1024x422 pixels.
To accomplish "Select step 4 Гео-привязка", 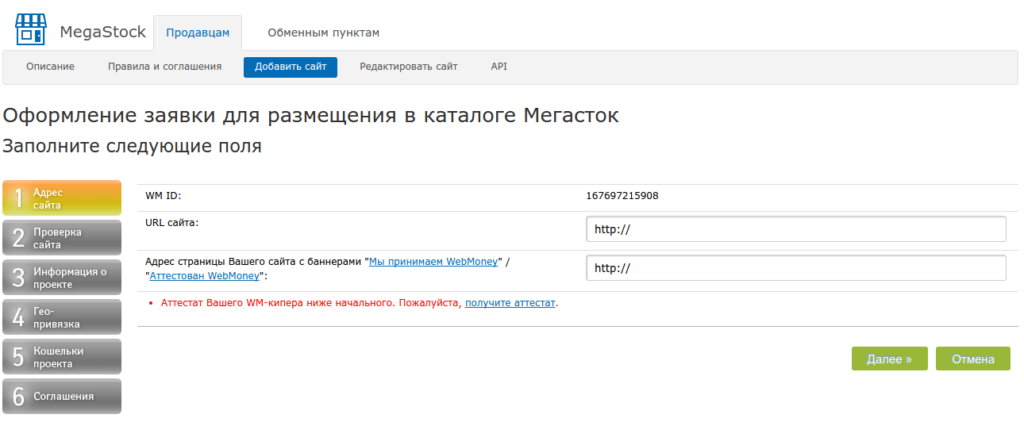I will (62, 317).
